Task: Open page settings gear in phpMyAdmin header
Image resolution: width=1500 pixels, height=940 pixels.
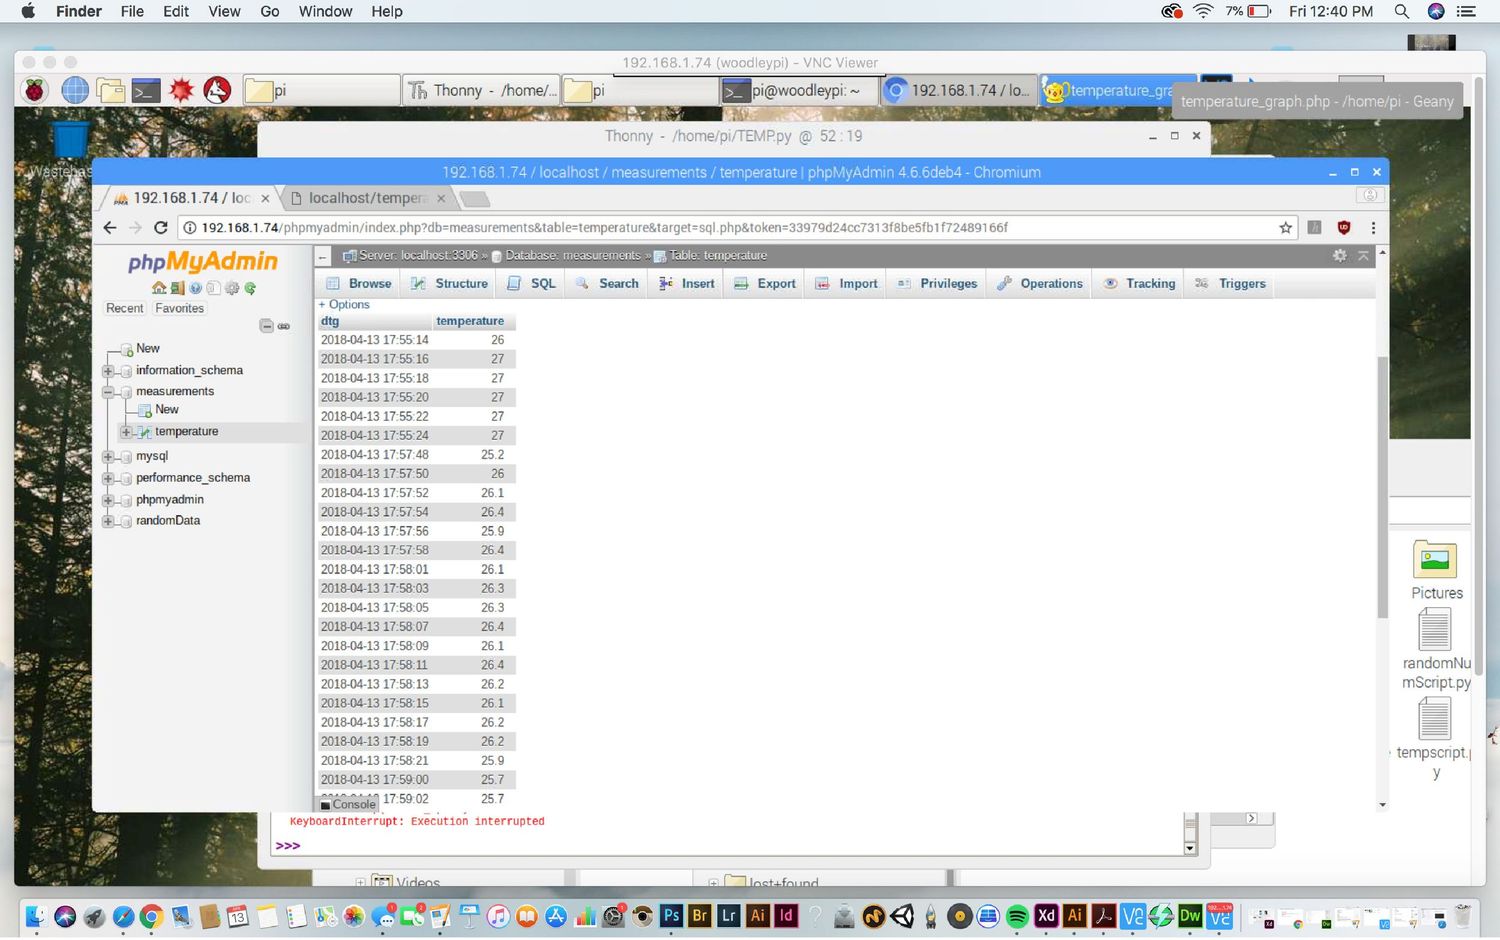Action: coord(1340,256)
